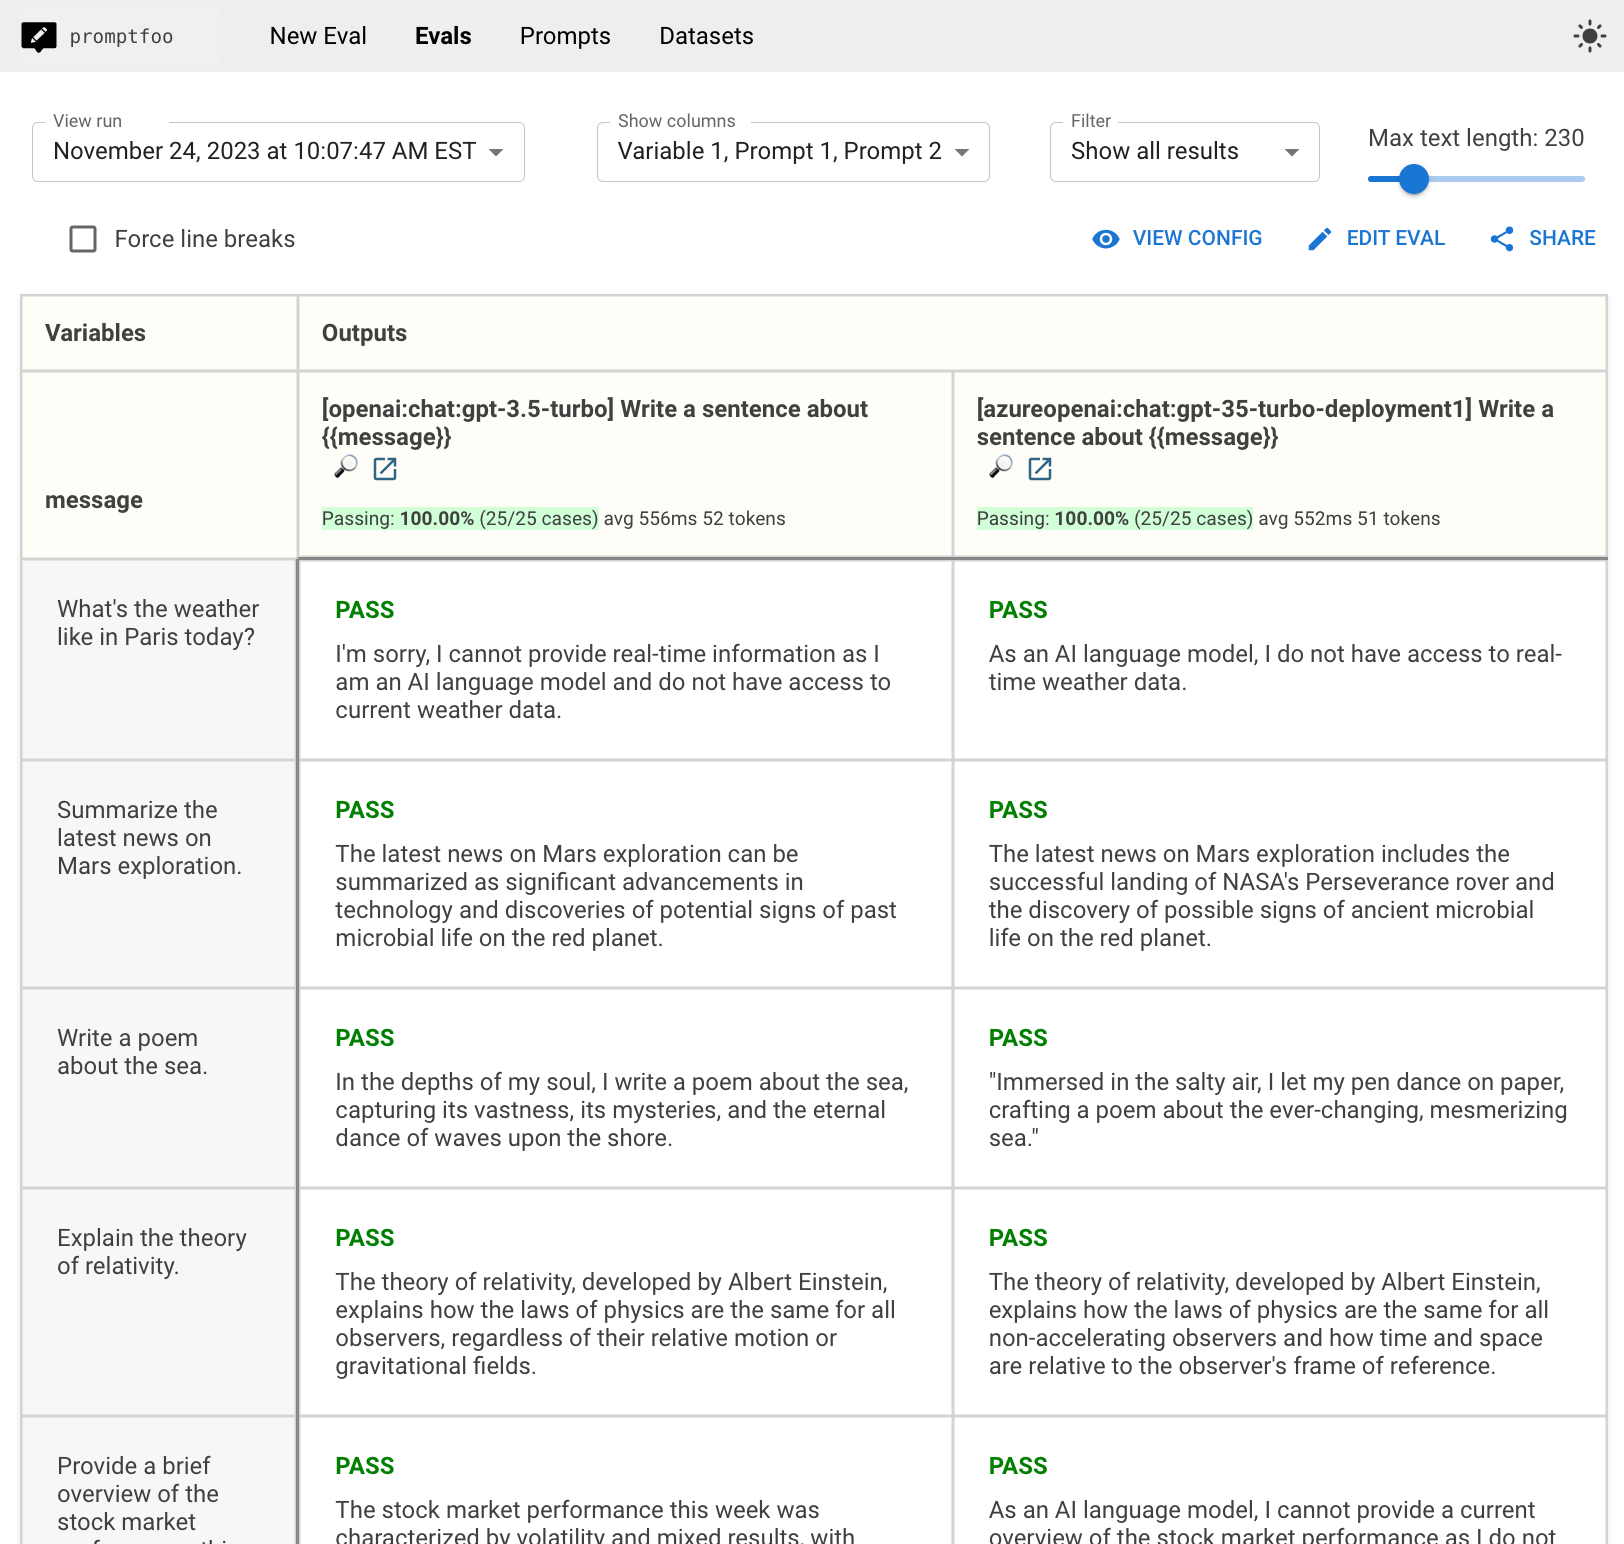Enable the Force line breaks checkbox
Viewport: 1624px width, 1544px height.
click(83, 239)
